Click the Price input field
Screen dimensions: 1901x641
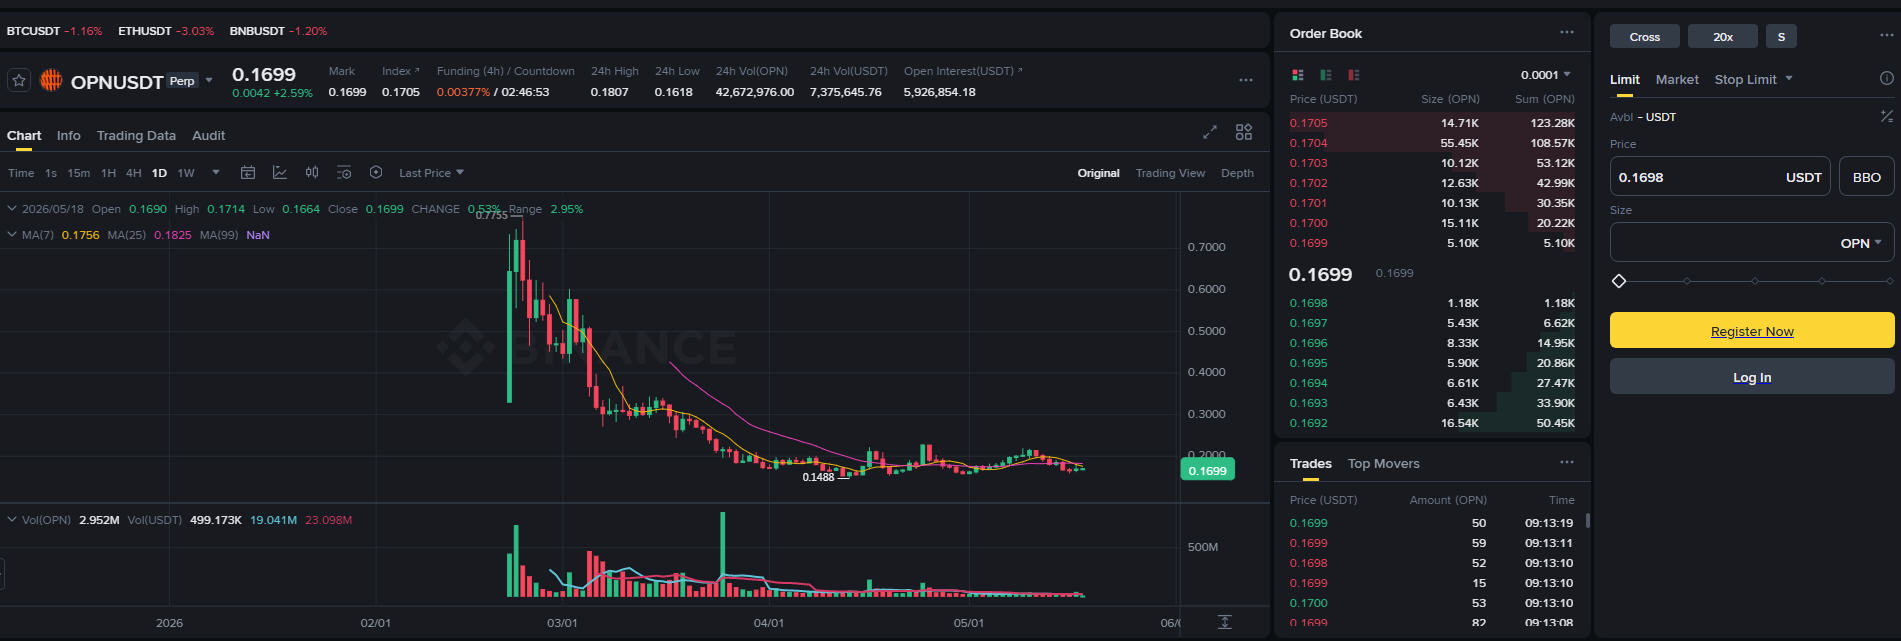coord(1720,177)
